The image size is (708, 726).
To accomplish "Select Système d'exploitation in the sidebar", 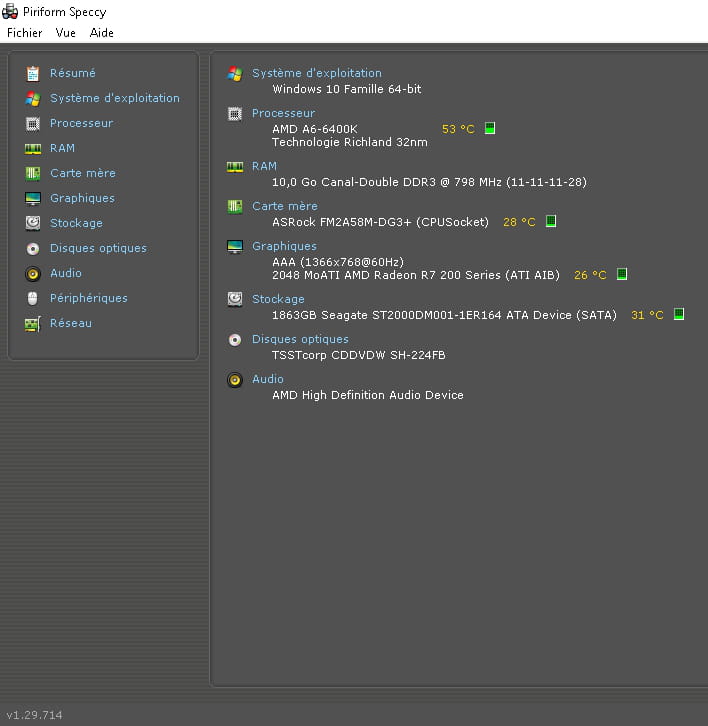I will coord(115,98).
